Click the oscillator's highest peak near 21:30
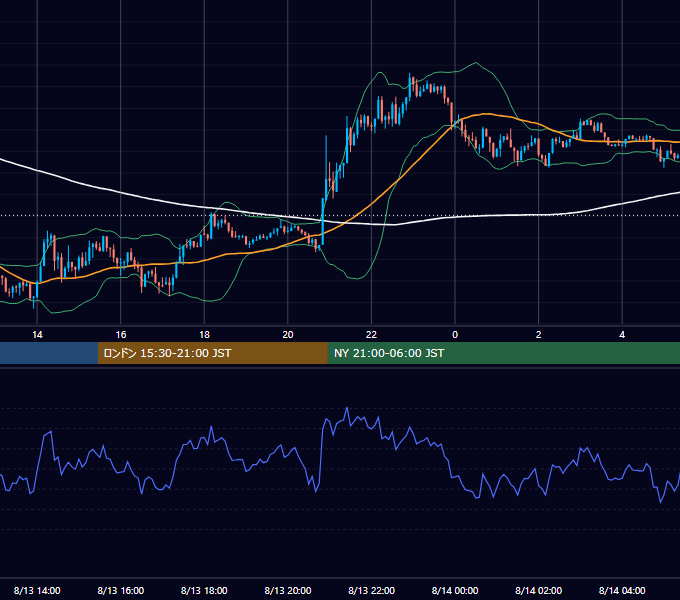The width and height of the screenshot is (680, 600). [x=347, y=408]
